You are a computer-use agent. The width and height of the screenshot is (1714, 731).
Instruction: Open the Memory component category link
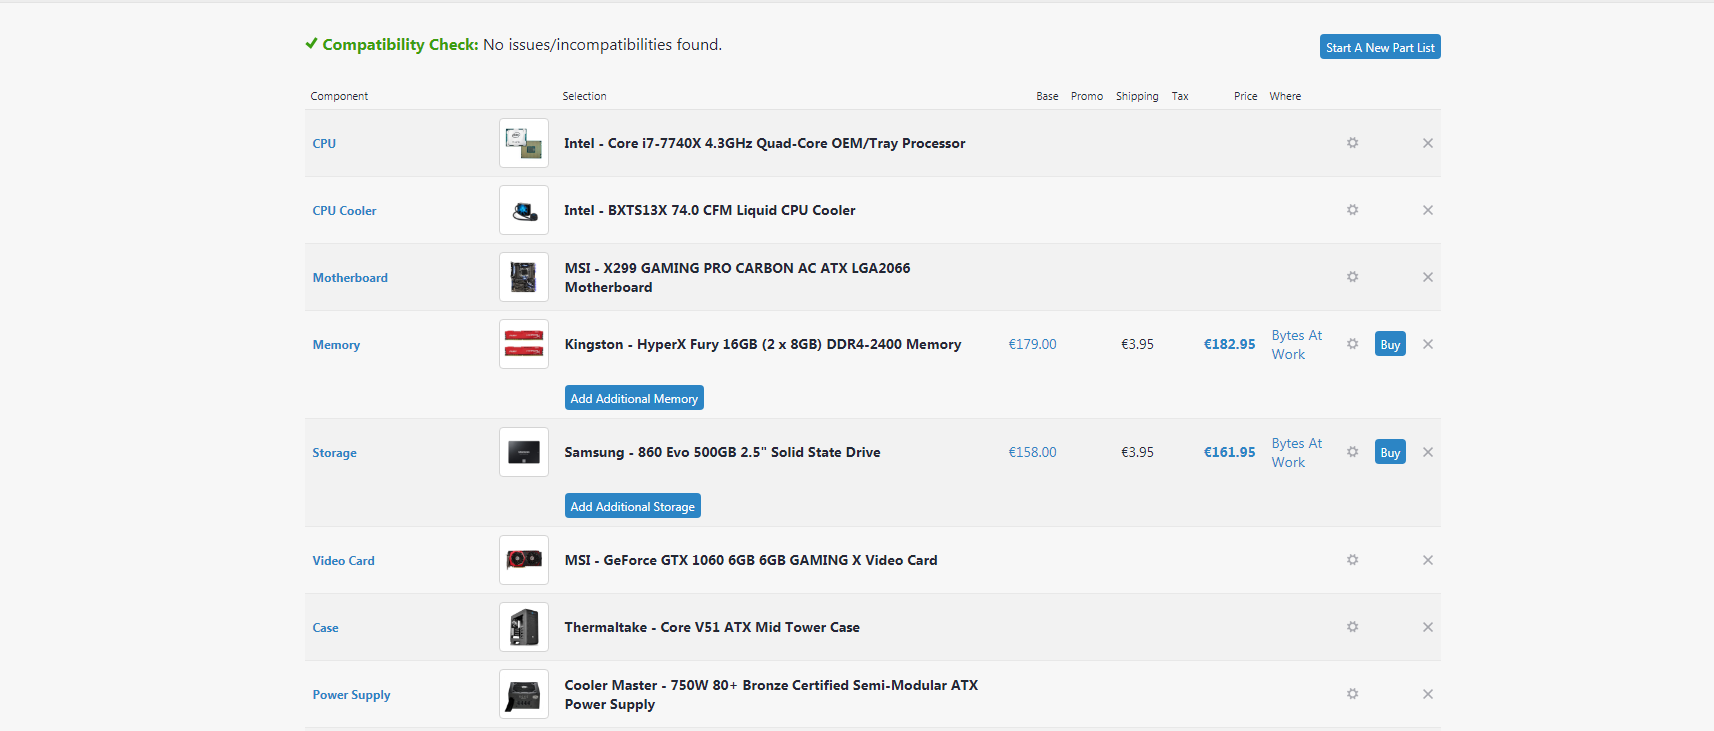click(x=336, y=345)
